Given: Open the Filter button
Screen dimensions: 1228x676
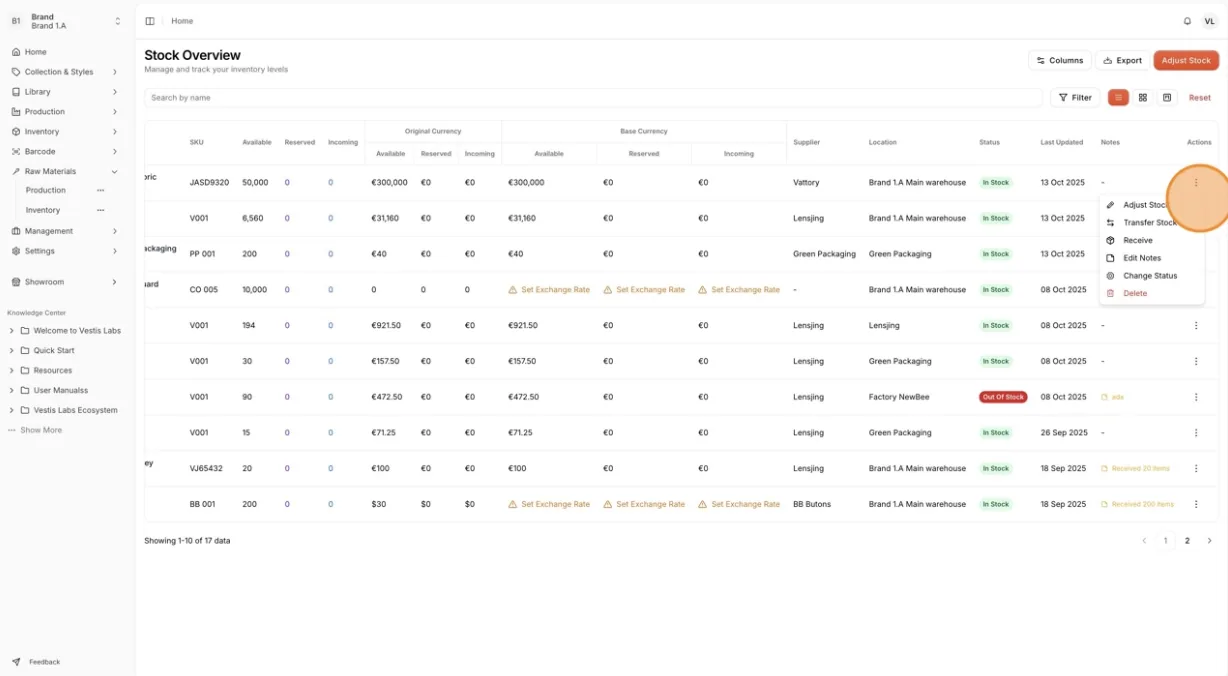Looking at the screenshot, I should pyautogui.click(x=1075, y=98).
